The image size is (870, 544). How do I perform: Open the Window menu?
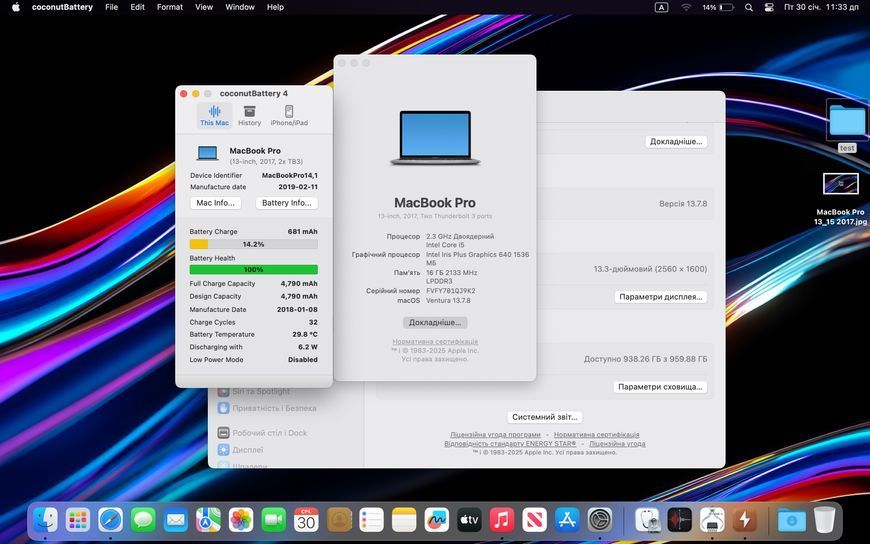click(x=240, y=7)
